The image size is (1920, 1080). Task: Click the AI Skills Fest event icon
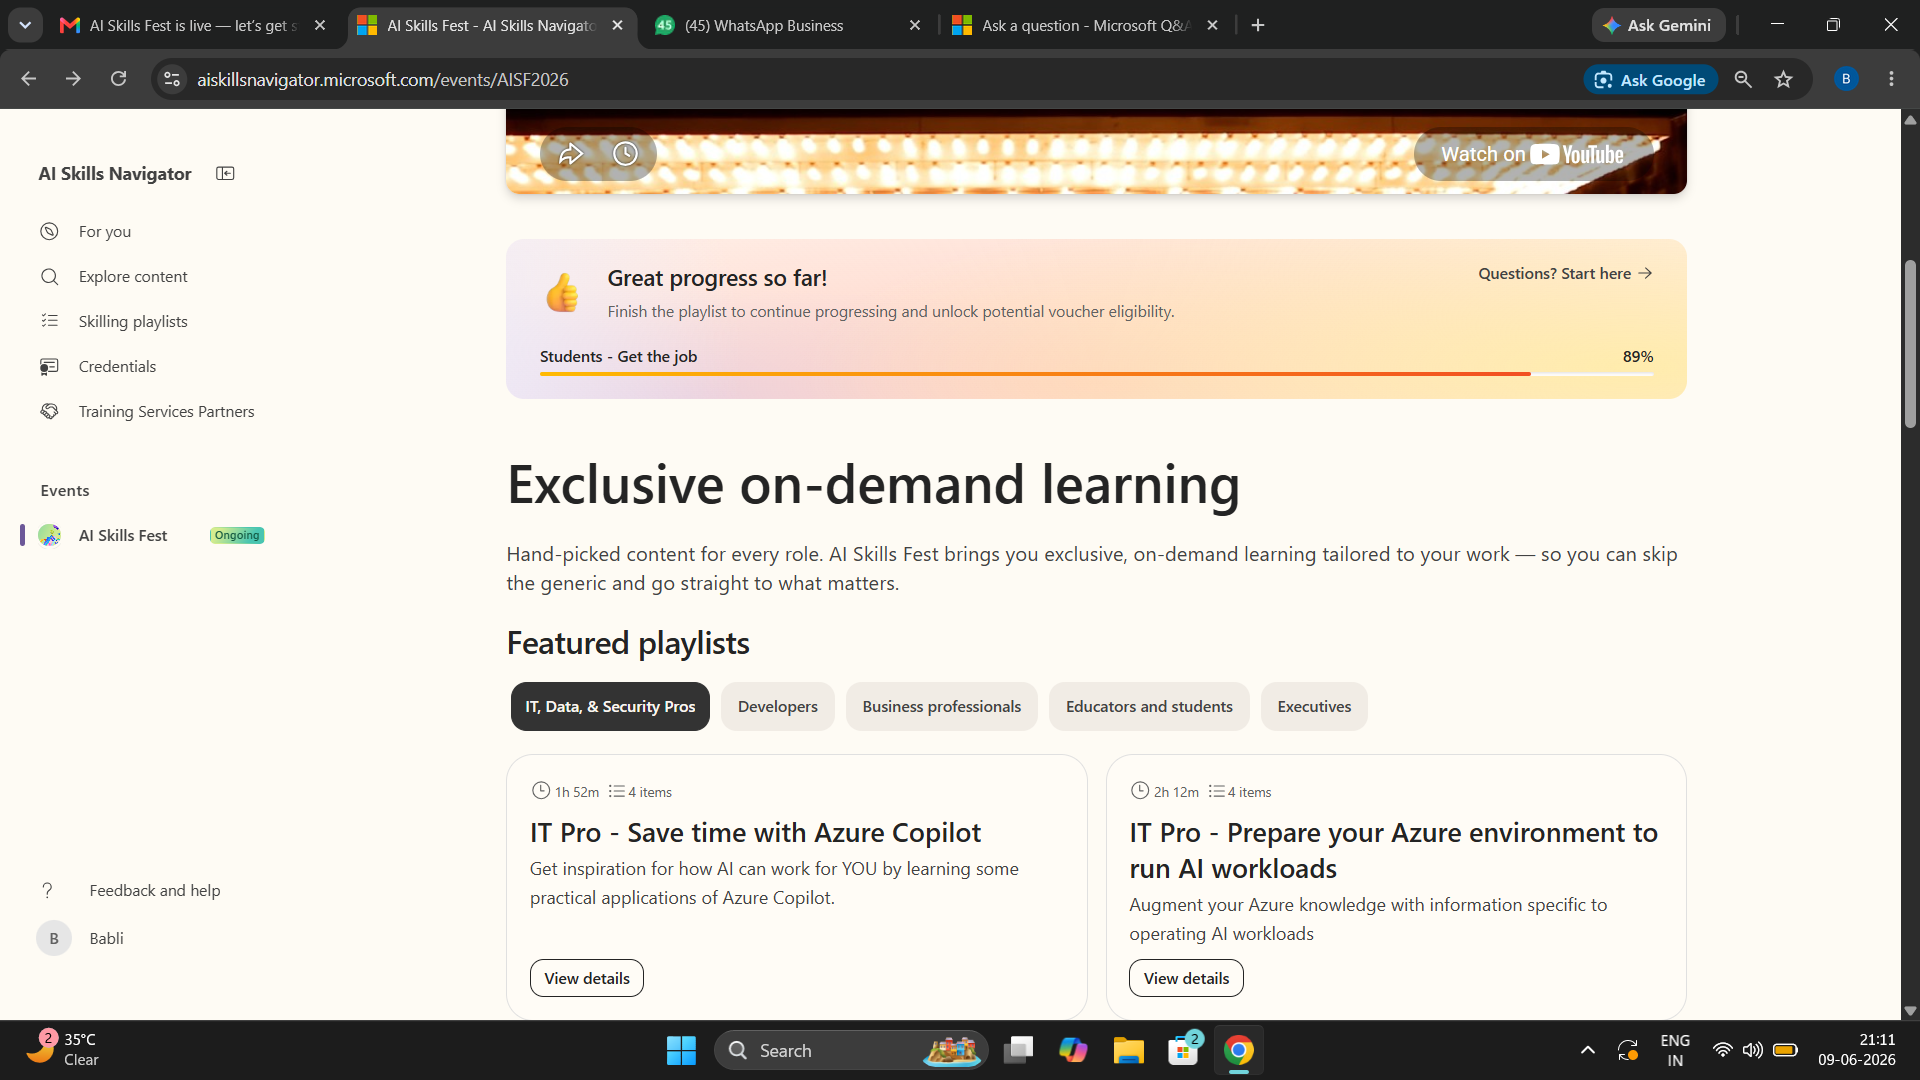click(x=49, y=535)
